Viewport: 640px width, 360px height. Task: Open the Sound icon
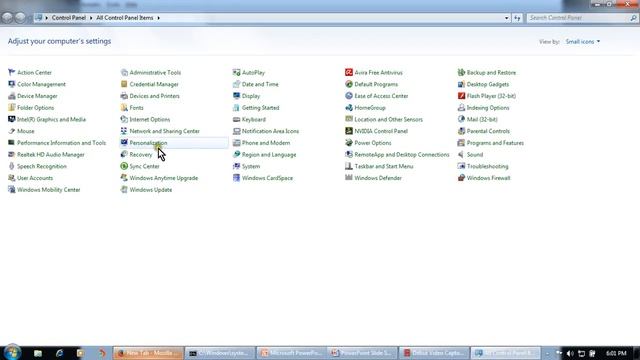tap(461, 154)
